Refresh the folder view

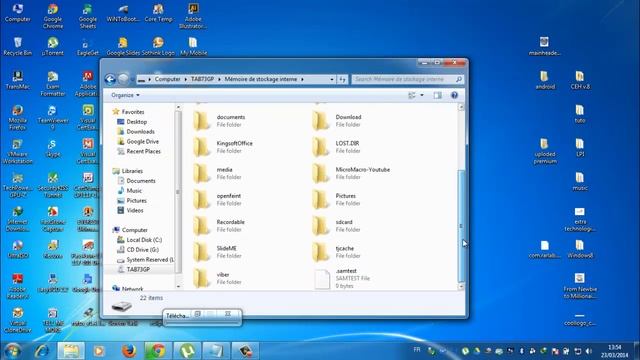click(x=342, y=79)
